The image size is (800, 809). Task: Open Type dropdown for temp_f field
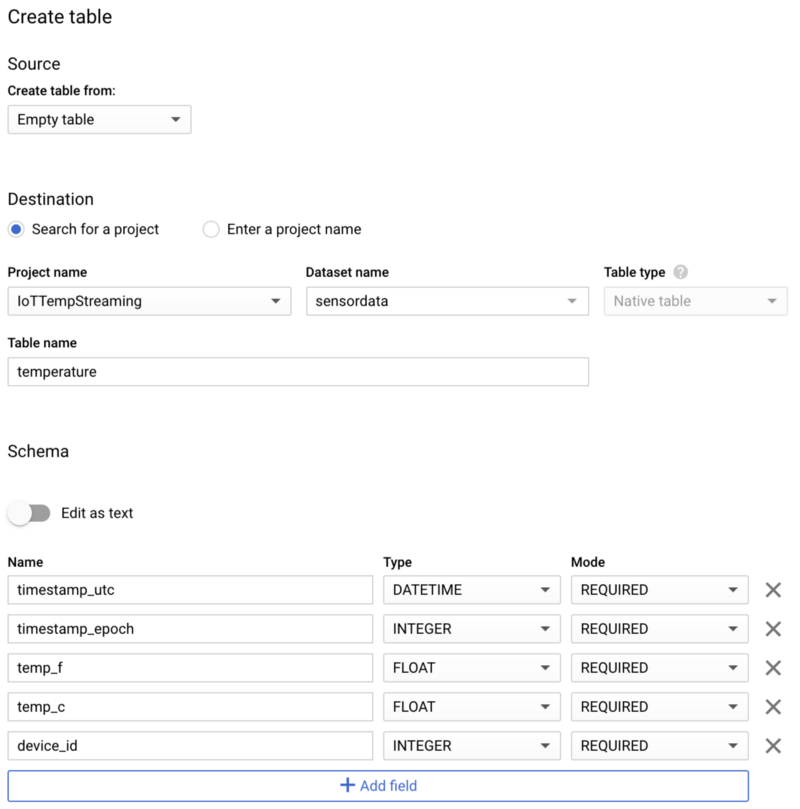[472, 668]
